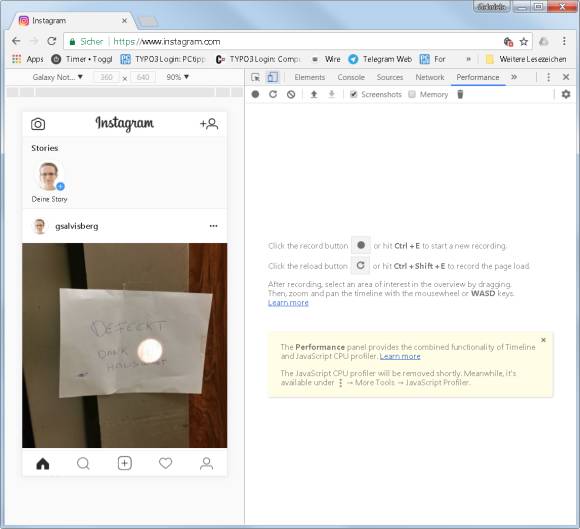The width and height of the screenshot is (580, 529).
Task: Select the Performance tab
Action: 478,77
